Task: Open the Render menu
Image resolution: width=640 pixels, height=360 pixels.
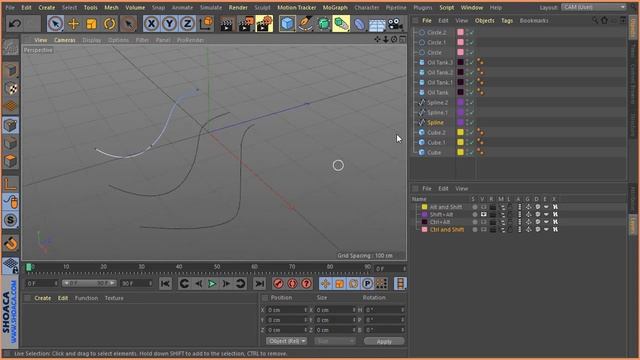Action: coord(238,7)
